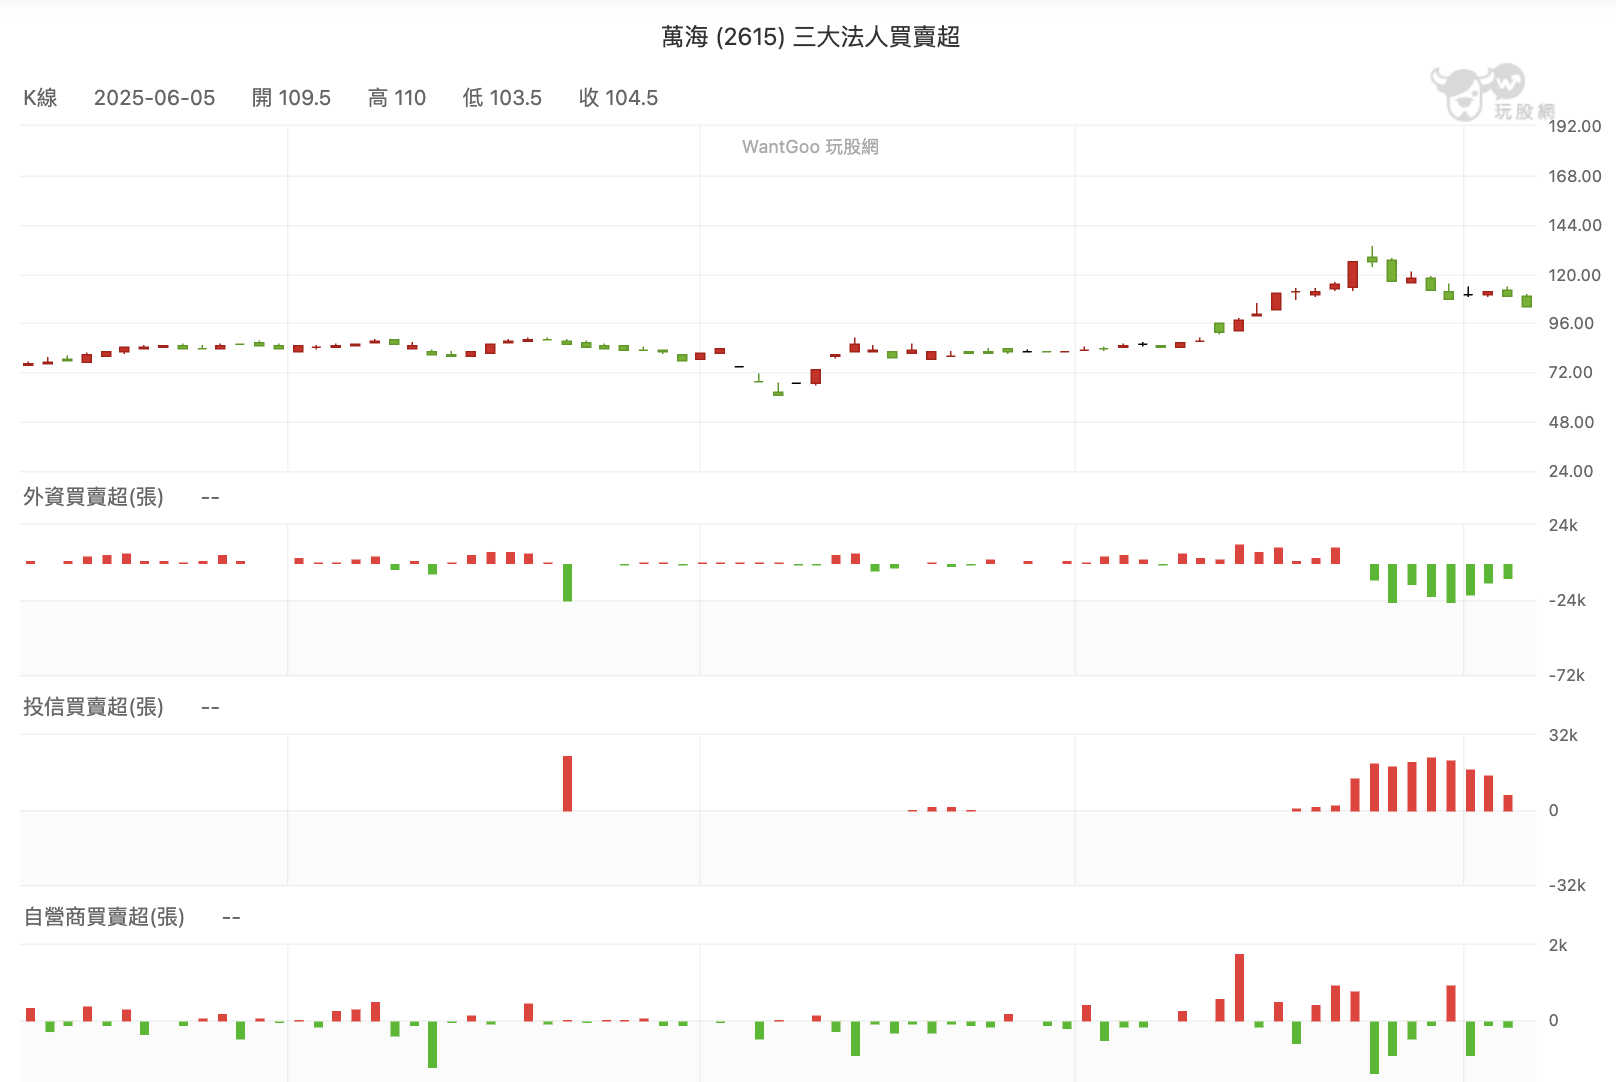
Task: Click the -72k axis label in the 外資 panel
Action: coord(1567,675)
